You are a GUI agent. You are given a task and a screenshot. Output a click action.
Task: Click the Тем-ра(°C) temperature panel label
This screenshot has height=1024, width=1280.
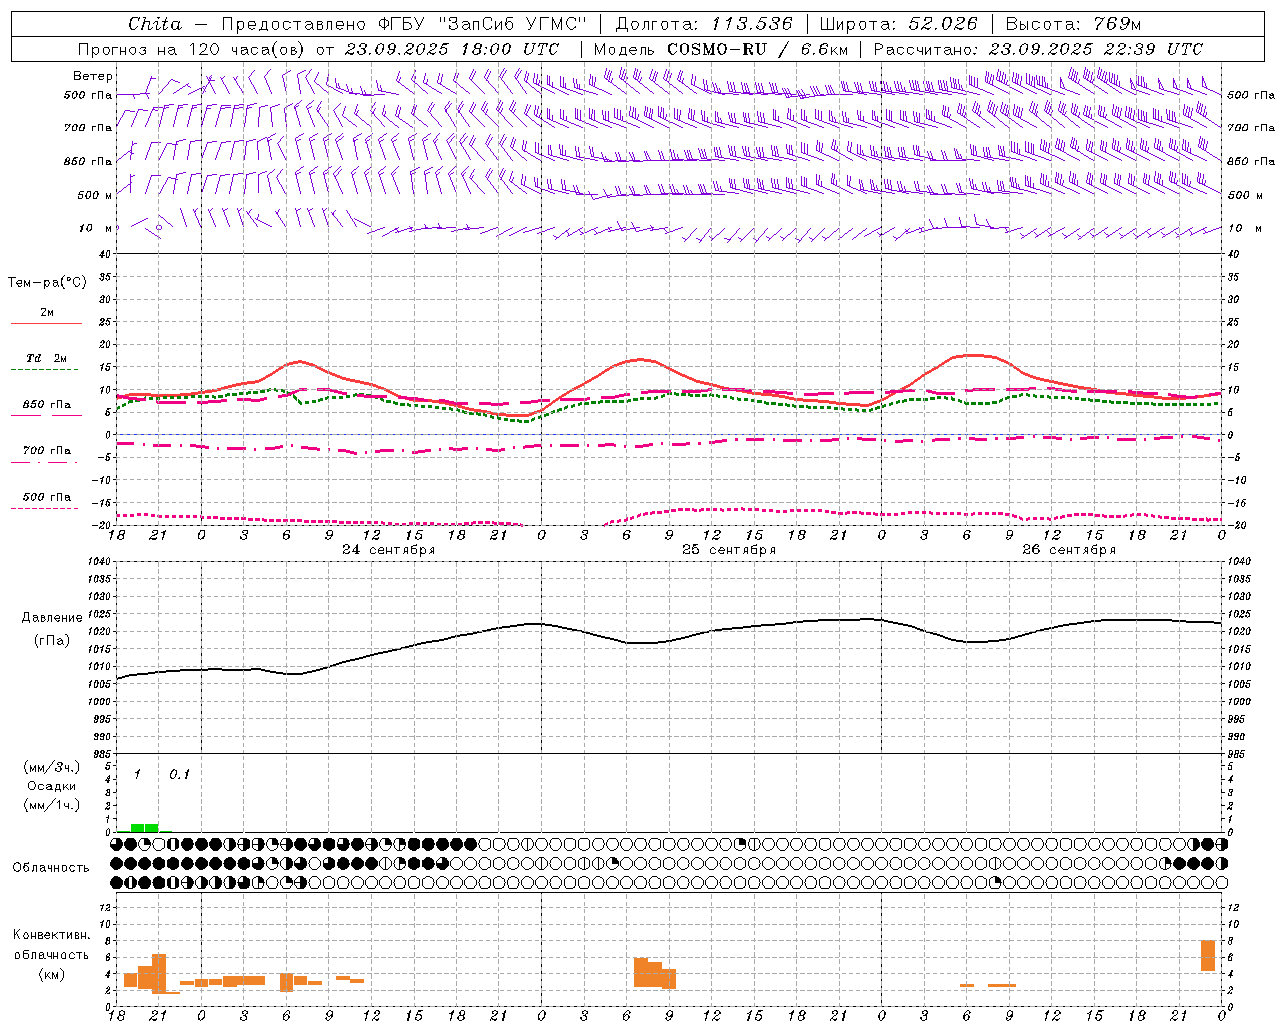tap(47, 283)
